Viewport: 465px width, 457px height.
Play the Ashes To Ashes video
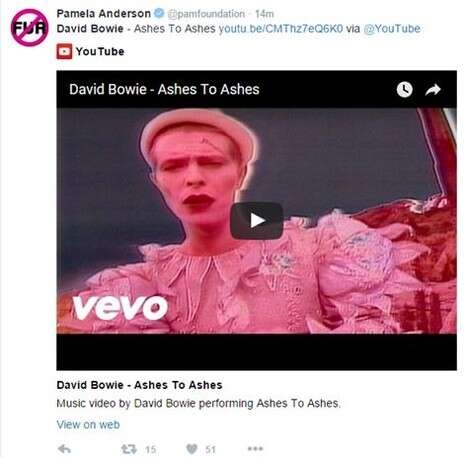(x=257, y=220)
